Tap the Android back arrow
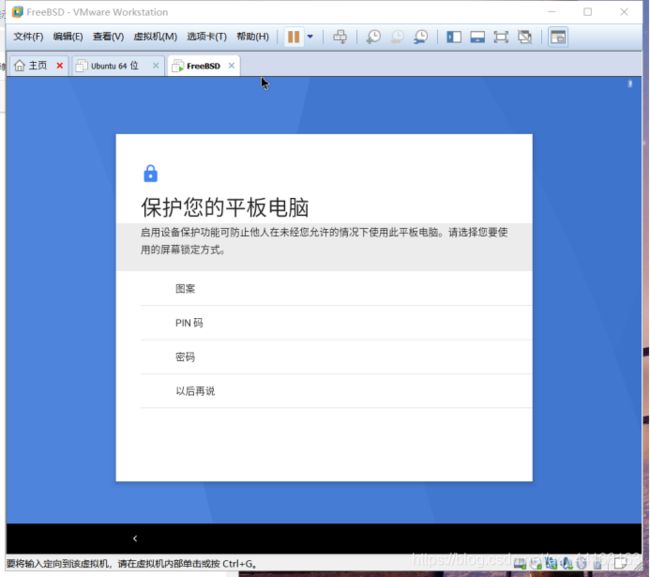 [x=135, y=538]
